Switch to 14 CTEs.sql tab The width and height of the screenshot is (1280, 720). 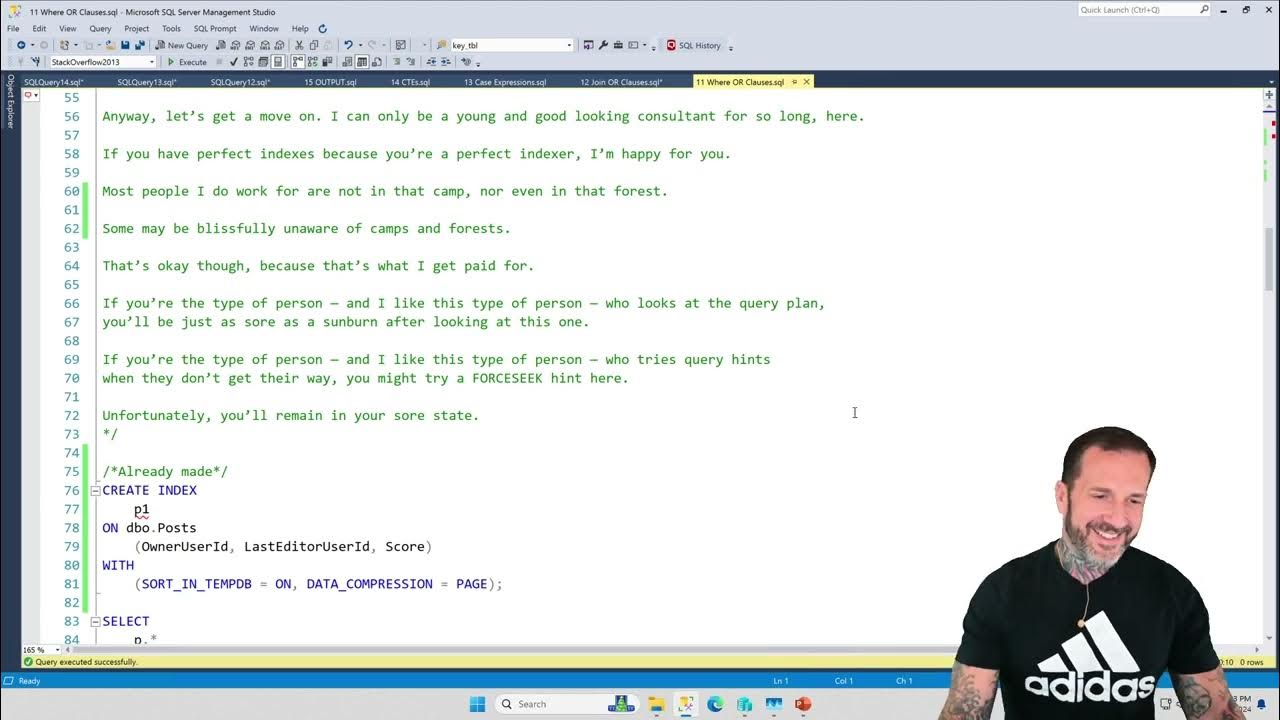(x=410, y=82)
